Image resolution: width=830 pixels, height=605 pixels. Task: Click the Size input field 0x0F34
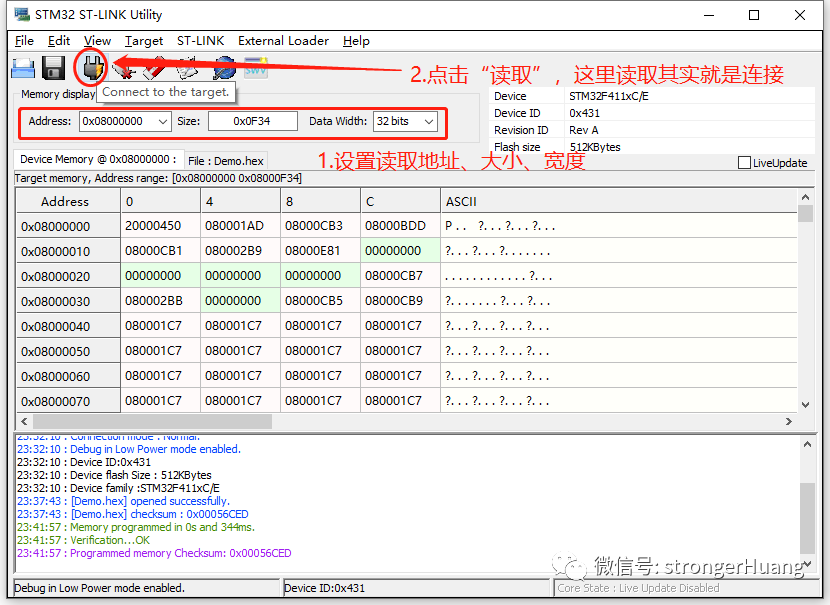click(252, 121)
